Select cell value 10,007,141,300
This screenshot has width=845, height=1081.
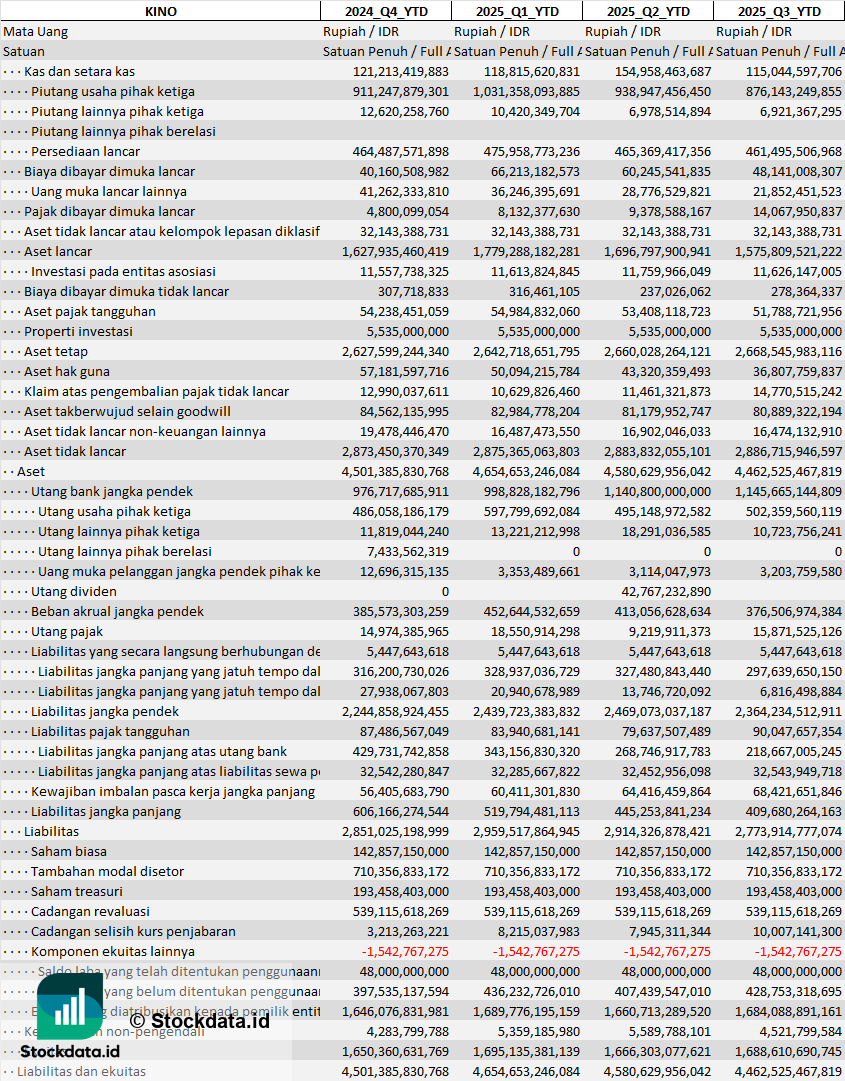(797, 931)
